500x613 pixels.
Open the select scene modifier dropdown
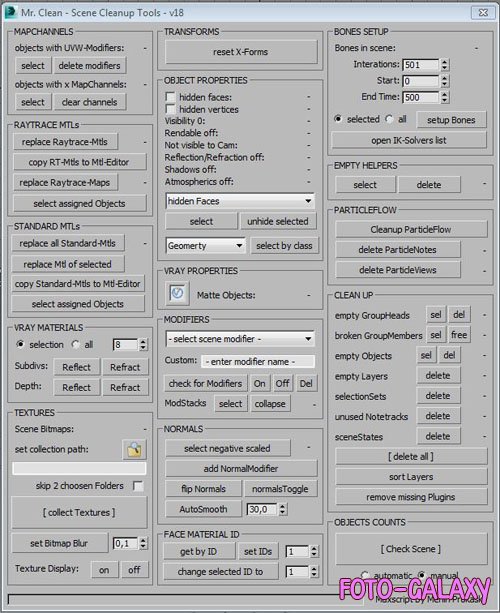[240, 339]
